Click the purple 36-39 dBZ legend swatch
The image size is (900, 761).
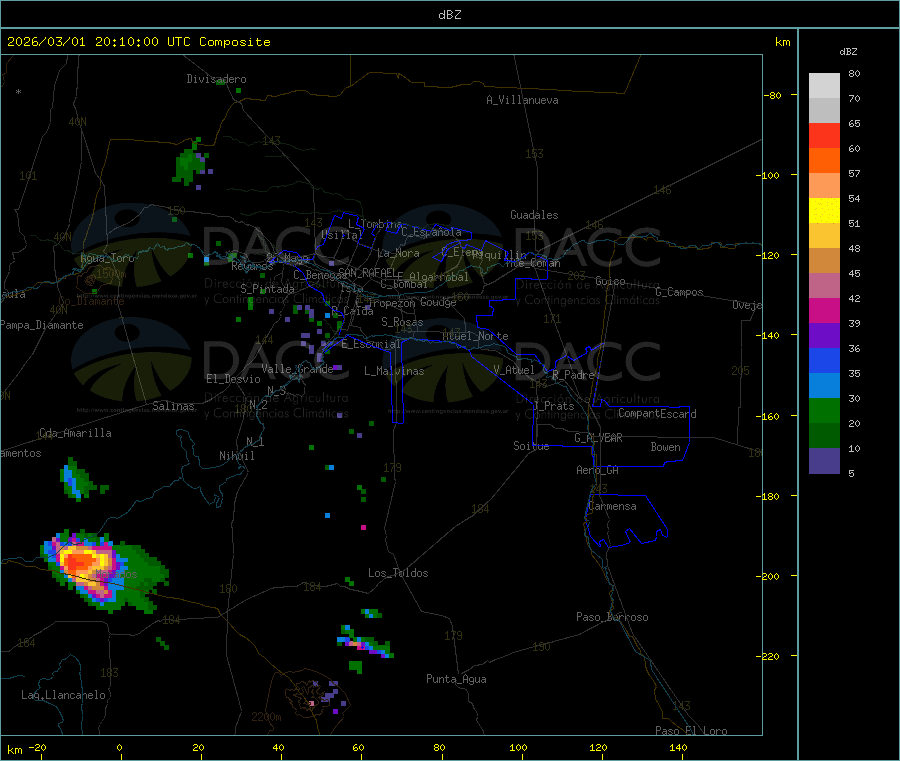point(824,336)
